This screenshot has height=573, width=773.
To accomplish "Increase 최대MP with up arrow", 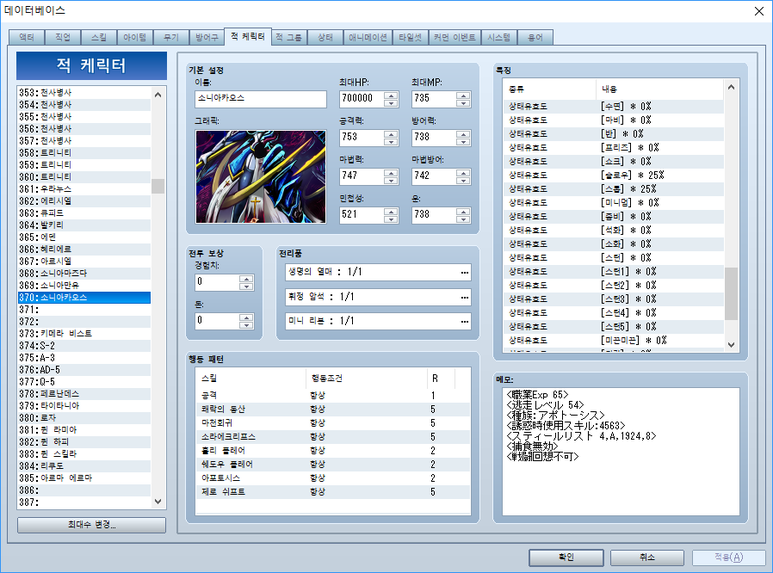I will (463, 95).
